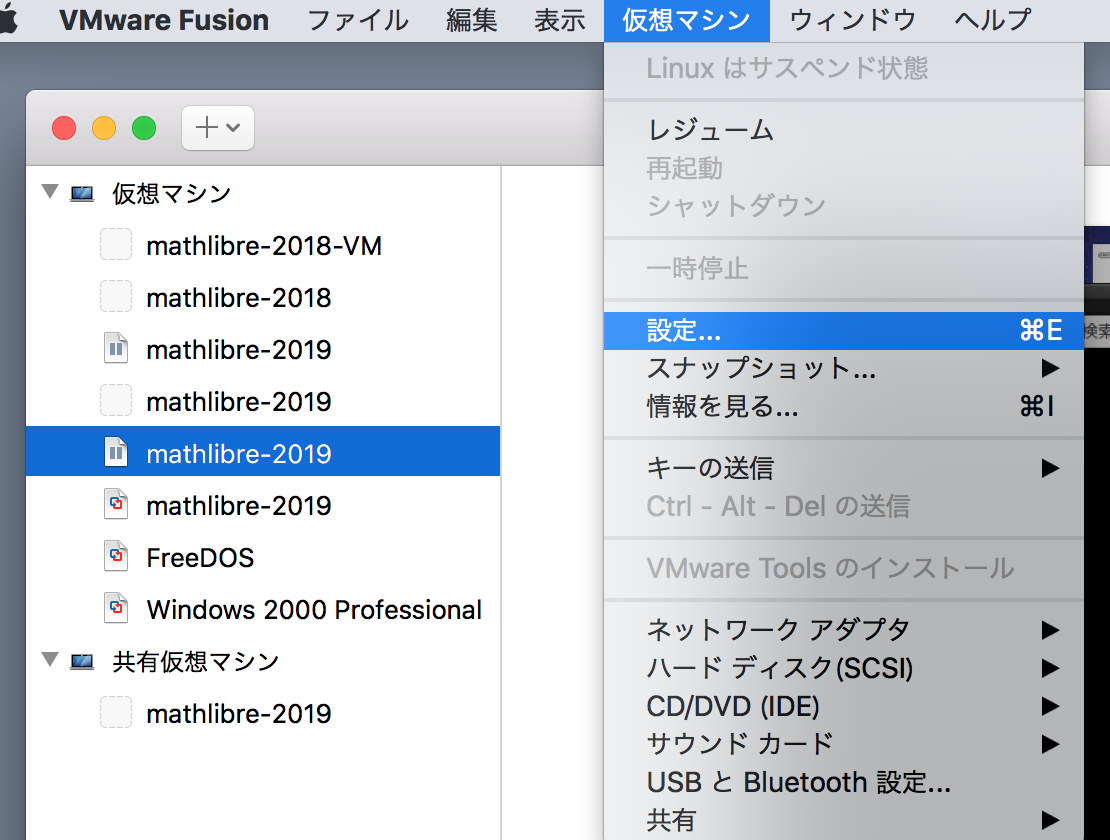Click the laptop icon beside 共有仮想マシン
Viewport: 1110px width, 840px height.
pyautogui.click(x=82, y=662)
